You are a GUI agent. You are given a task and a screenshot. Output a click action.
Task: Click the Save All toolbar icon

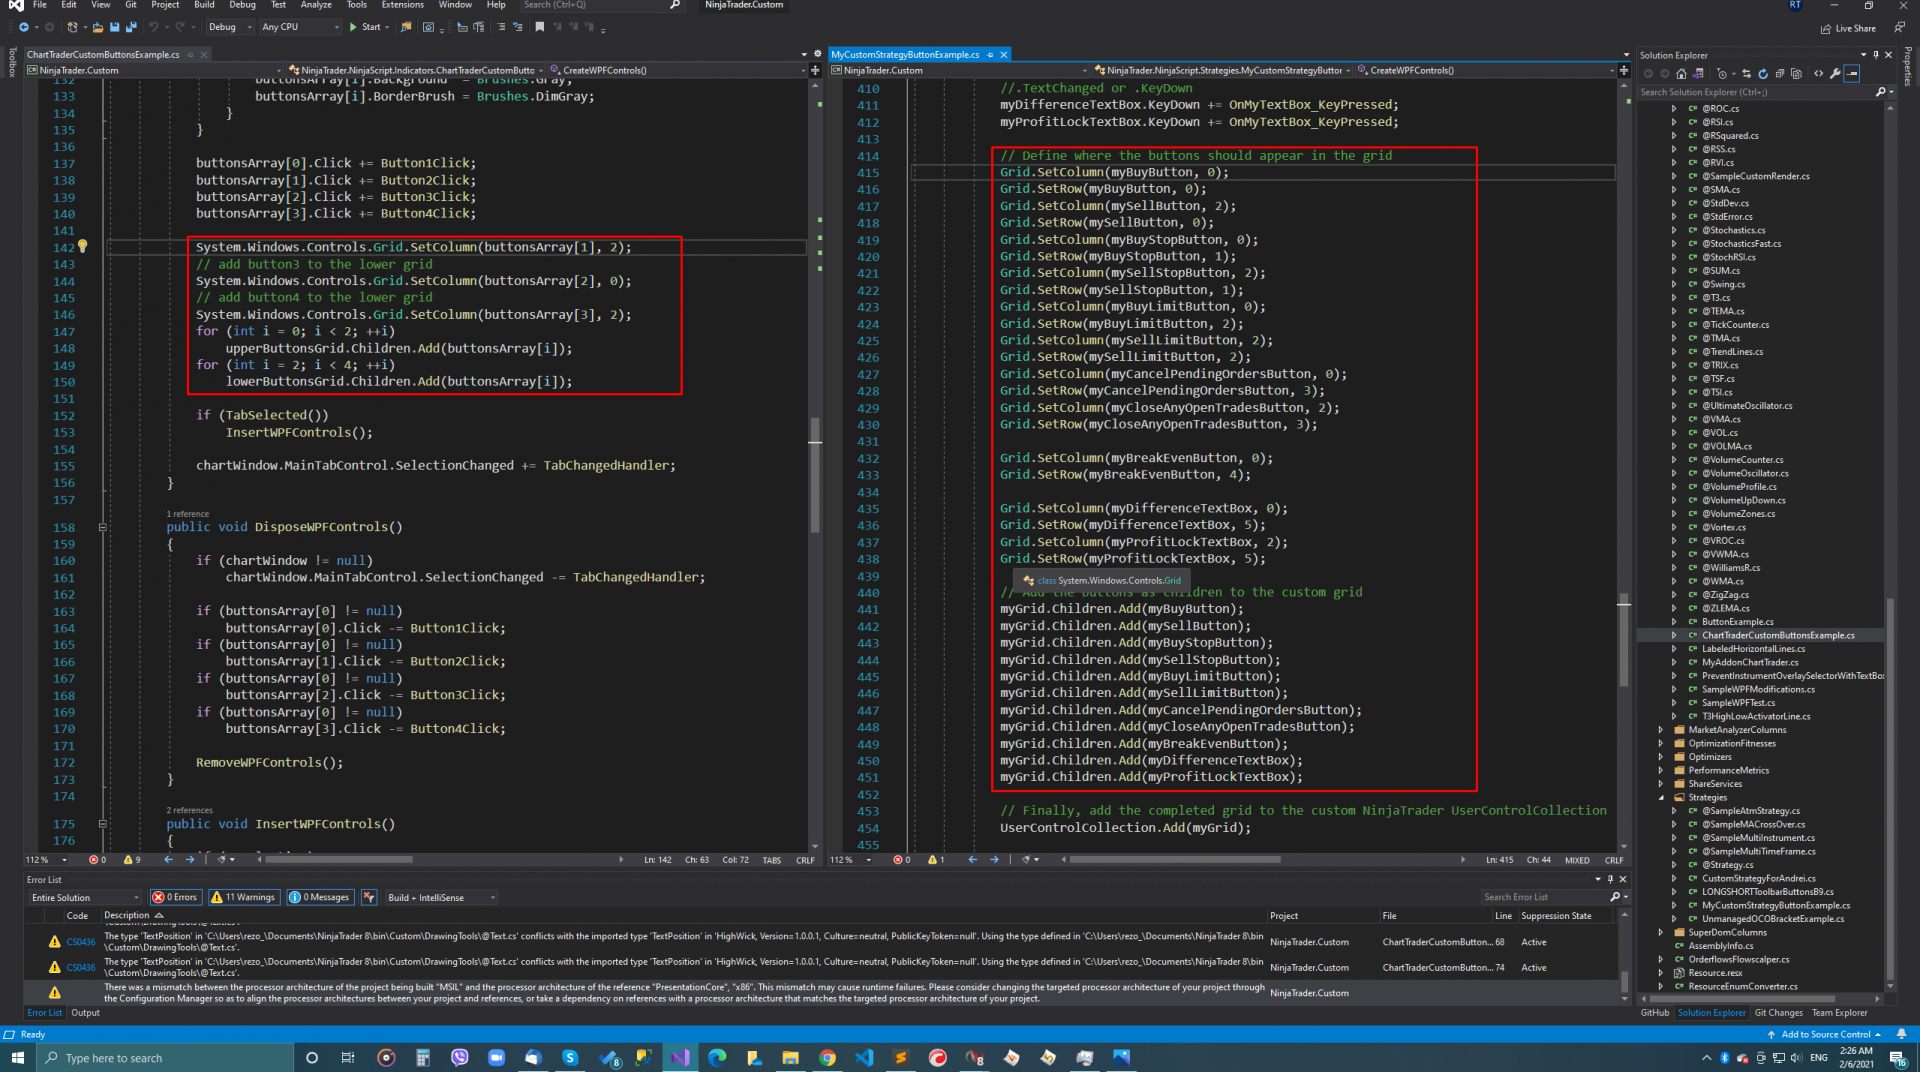point(130,27)
